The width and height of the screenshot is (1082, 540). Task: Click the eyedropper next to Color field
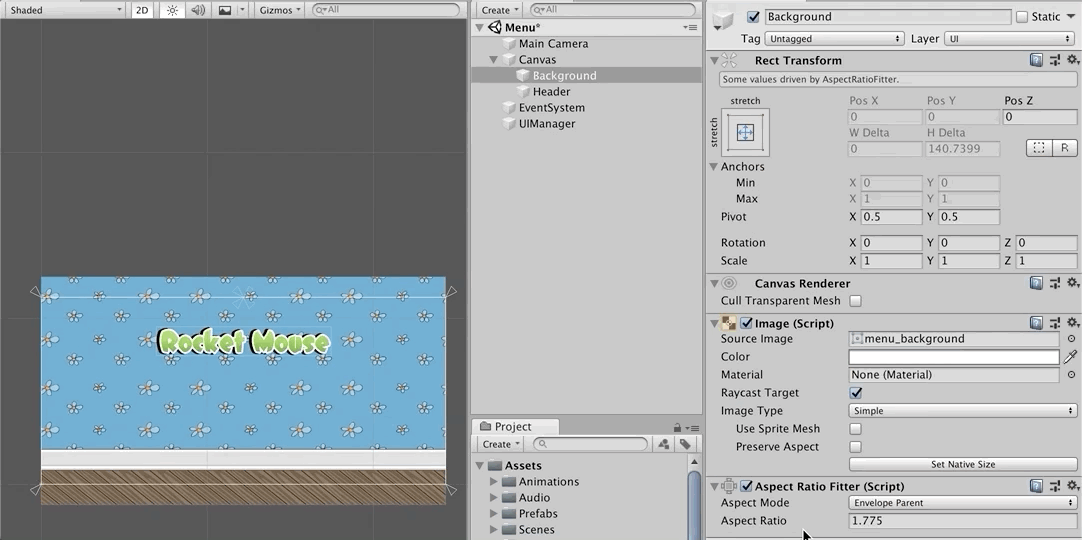(x=1071, y=357)
